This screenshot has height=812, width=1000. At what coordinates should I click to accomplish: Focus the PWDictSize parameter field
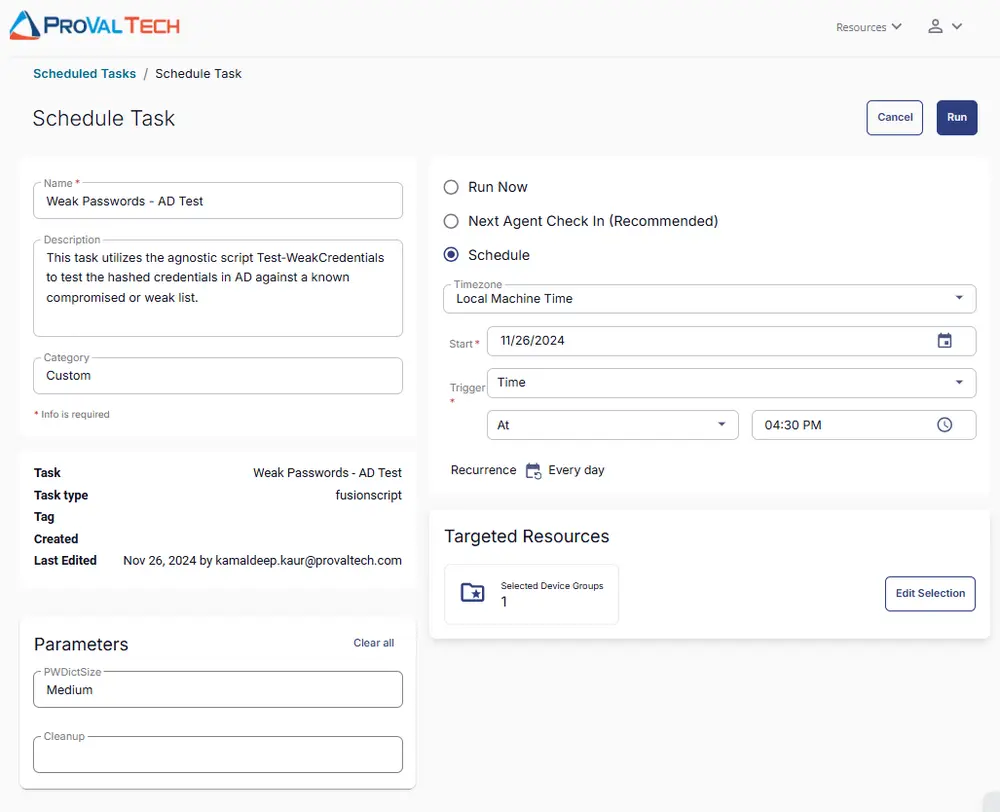[217, 690]
